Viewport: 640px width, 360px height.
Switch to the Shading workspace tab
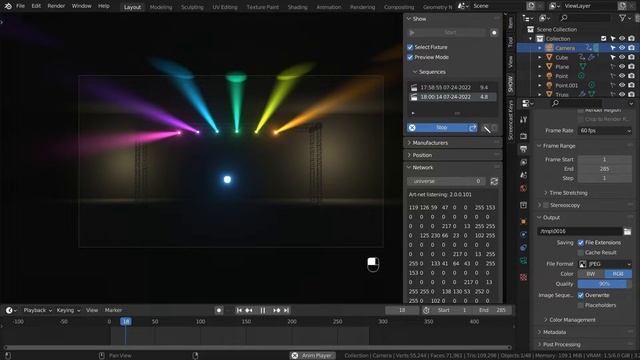click(x=298, y=7)
